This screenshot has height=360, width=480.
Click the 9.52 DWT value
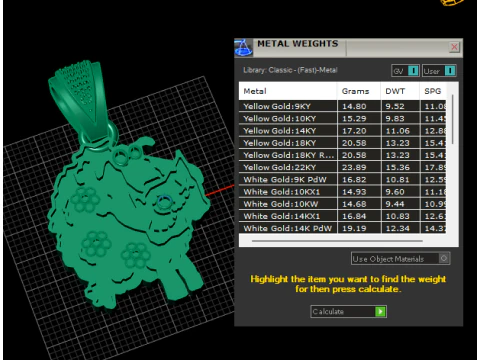[x=395, y=106]
